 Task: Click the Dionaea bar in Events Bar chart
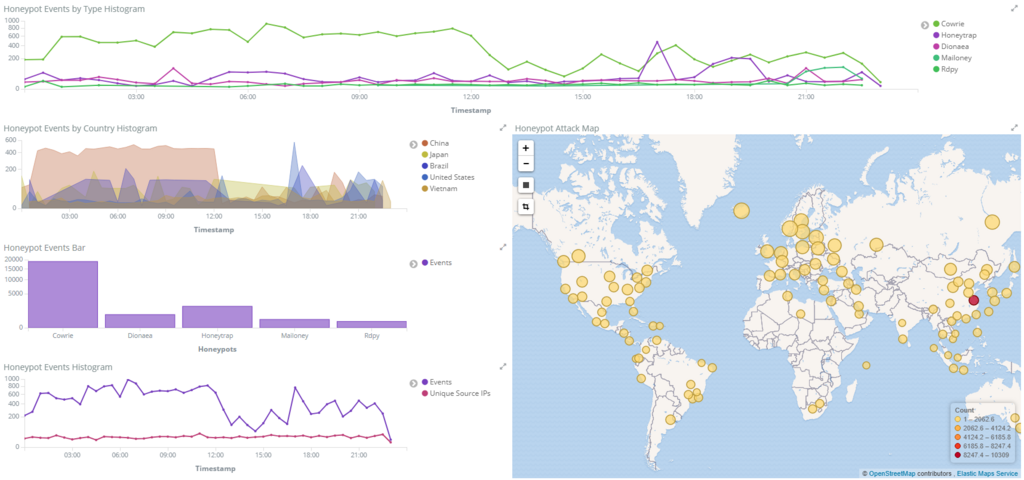pos(140,321)
